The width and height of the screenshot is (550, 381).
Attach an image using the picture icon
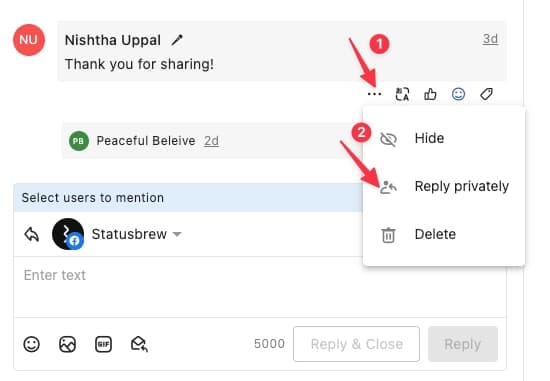tap(67, 344)
